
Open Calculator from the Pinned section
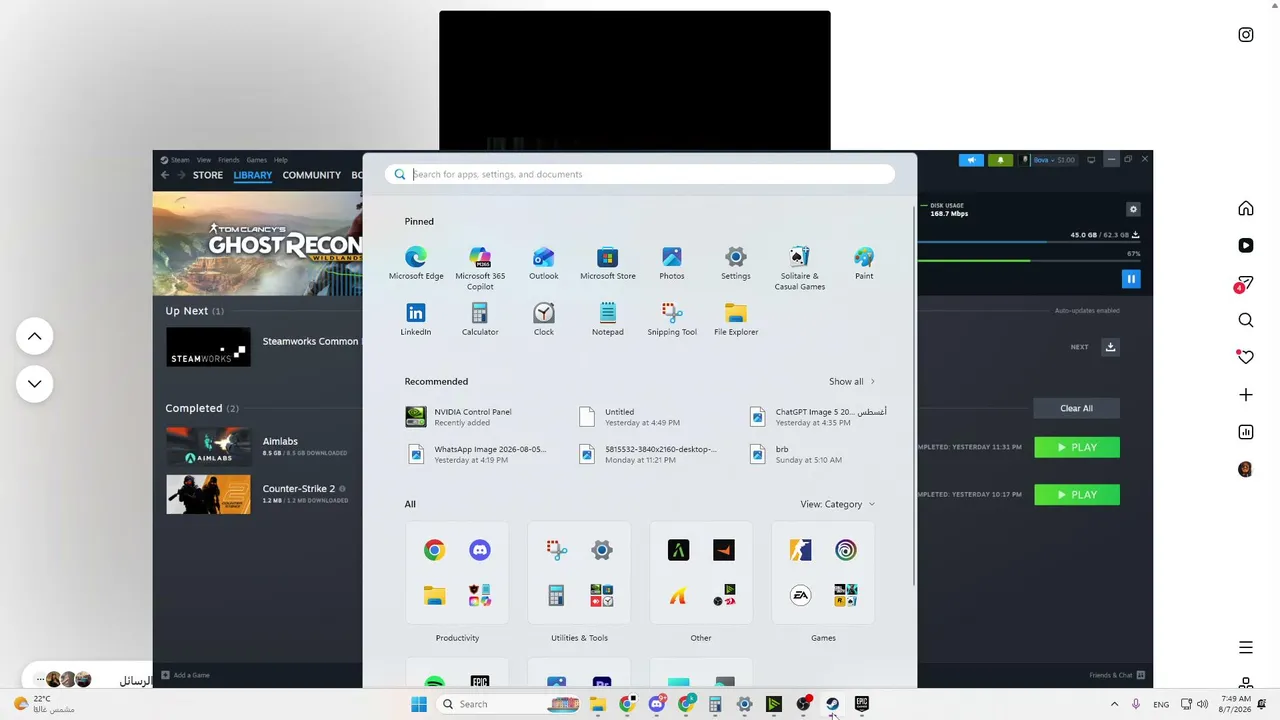[480, 319]
